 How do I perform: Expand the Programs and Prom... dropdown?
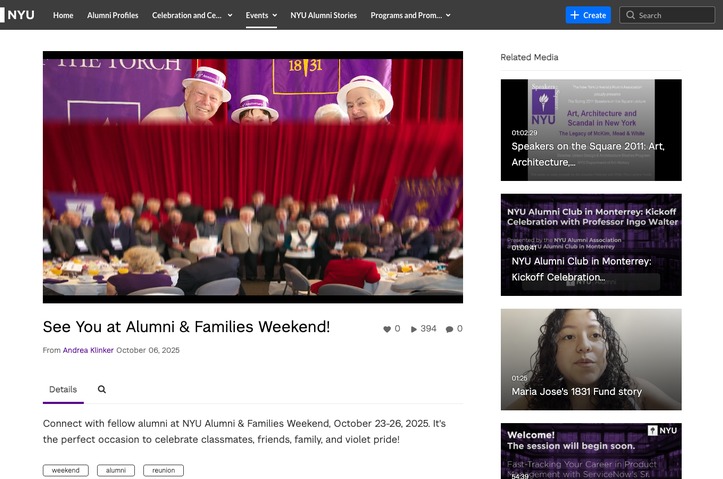click(x=410, y=15)
